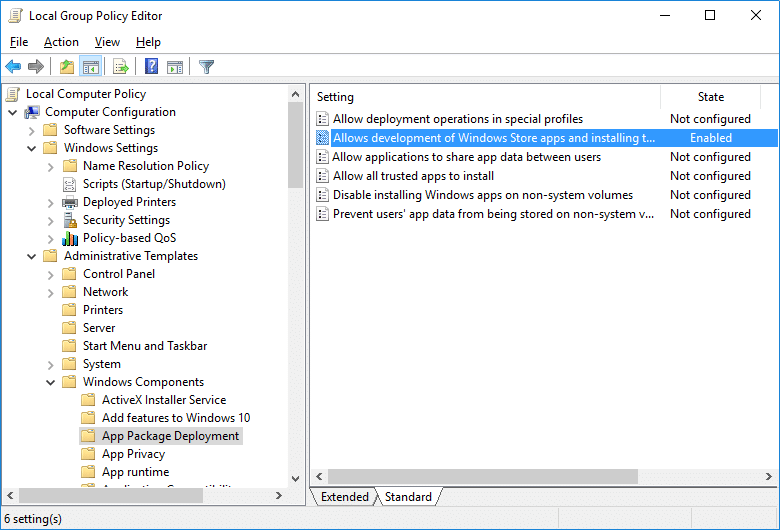Viewport: 780px width, 530px height.
Task: Click the Up One Level folder icon
Action: 66,67
